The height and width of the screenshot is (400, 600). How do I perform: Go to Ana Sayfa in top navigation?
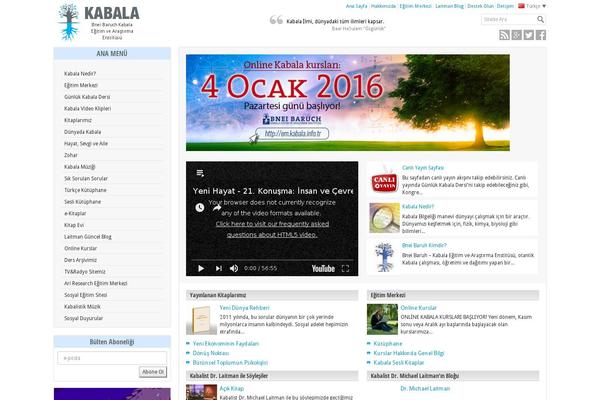click(356, 6)
